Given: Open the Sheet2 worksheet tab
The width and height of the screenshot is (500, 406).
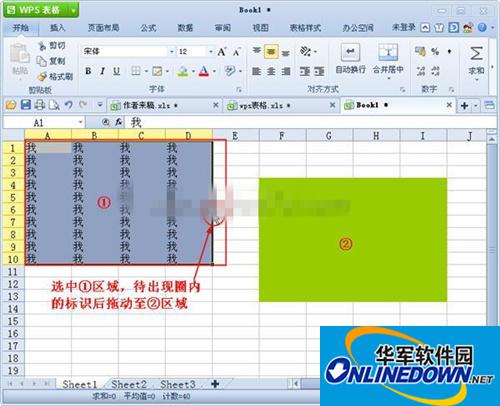Looking at the screenshot, I should (x=129, y=384).
